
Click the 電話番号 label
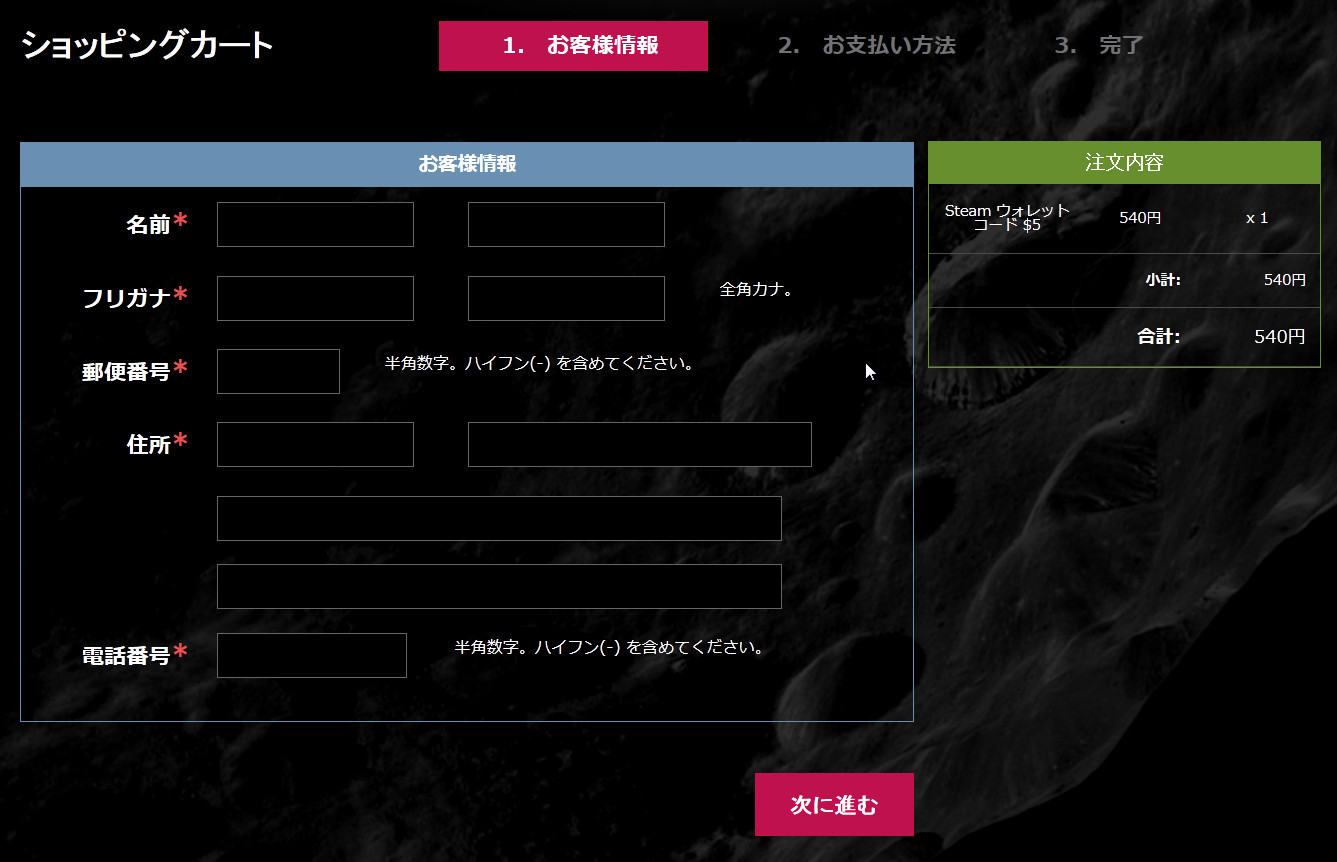click(x=126, y=656)
